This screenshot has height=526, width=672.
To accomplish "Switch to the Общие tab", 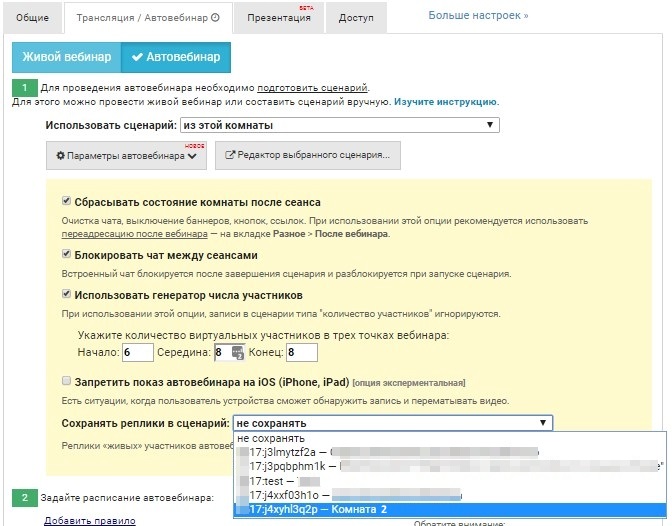I will pyautogui.click(x=33, y=18).
